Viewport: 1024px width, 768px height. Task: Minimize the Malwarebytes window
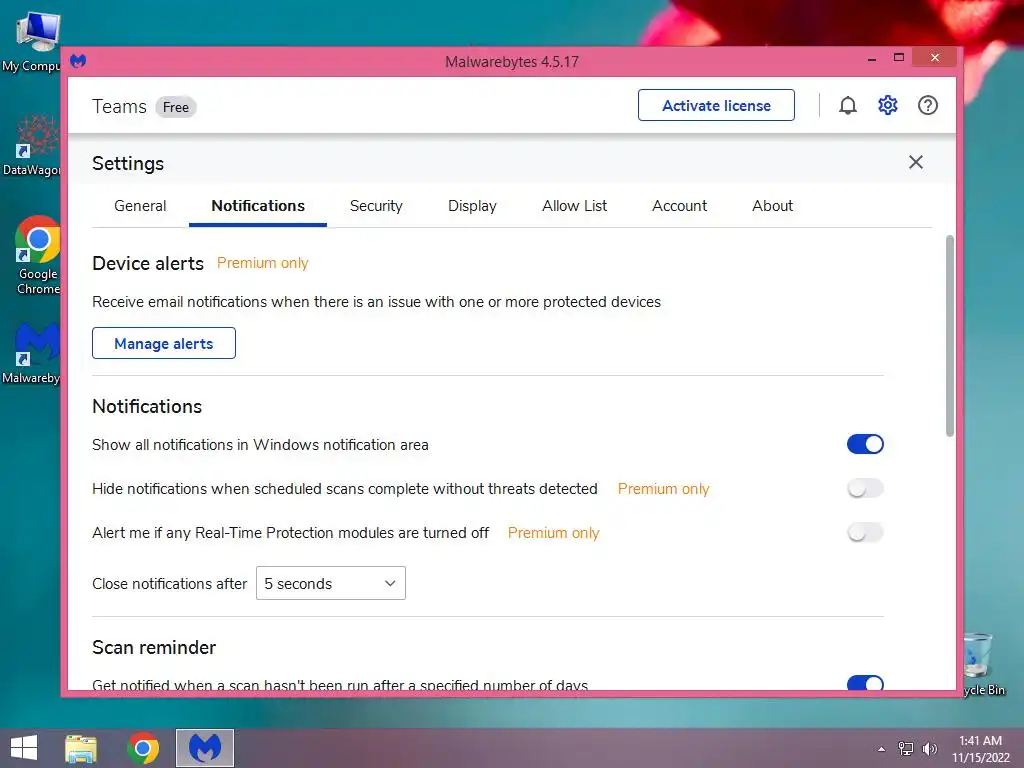pos(871,58)
